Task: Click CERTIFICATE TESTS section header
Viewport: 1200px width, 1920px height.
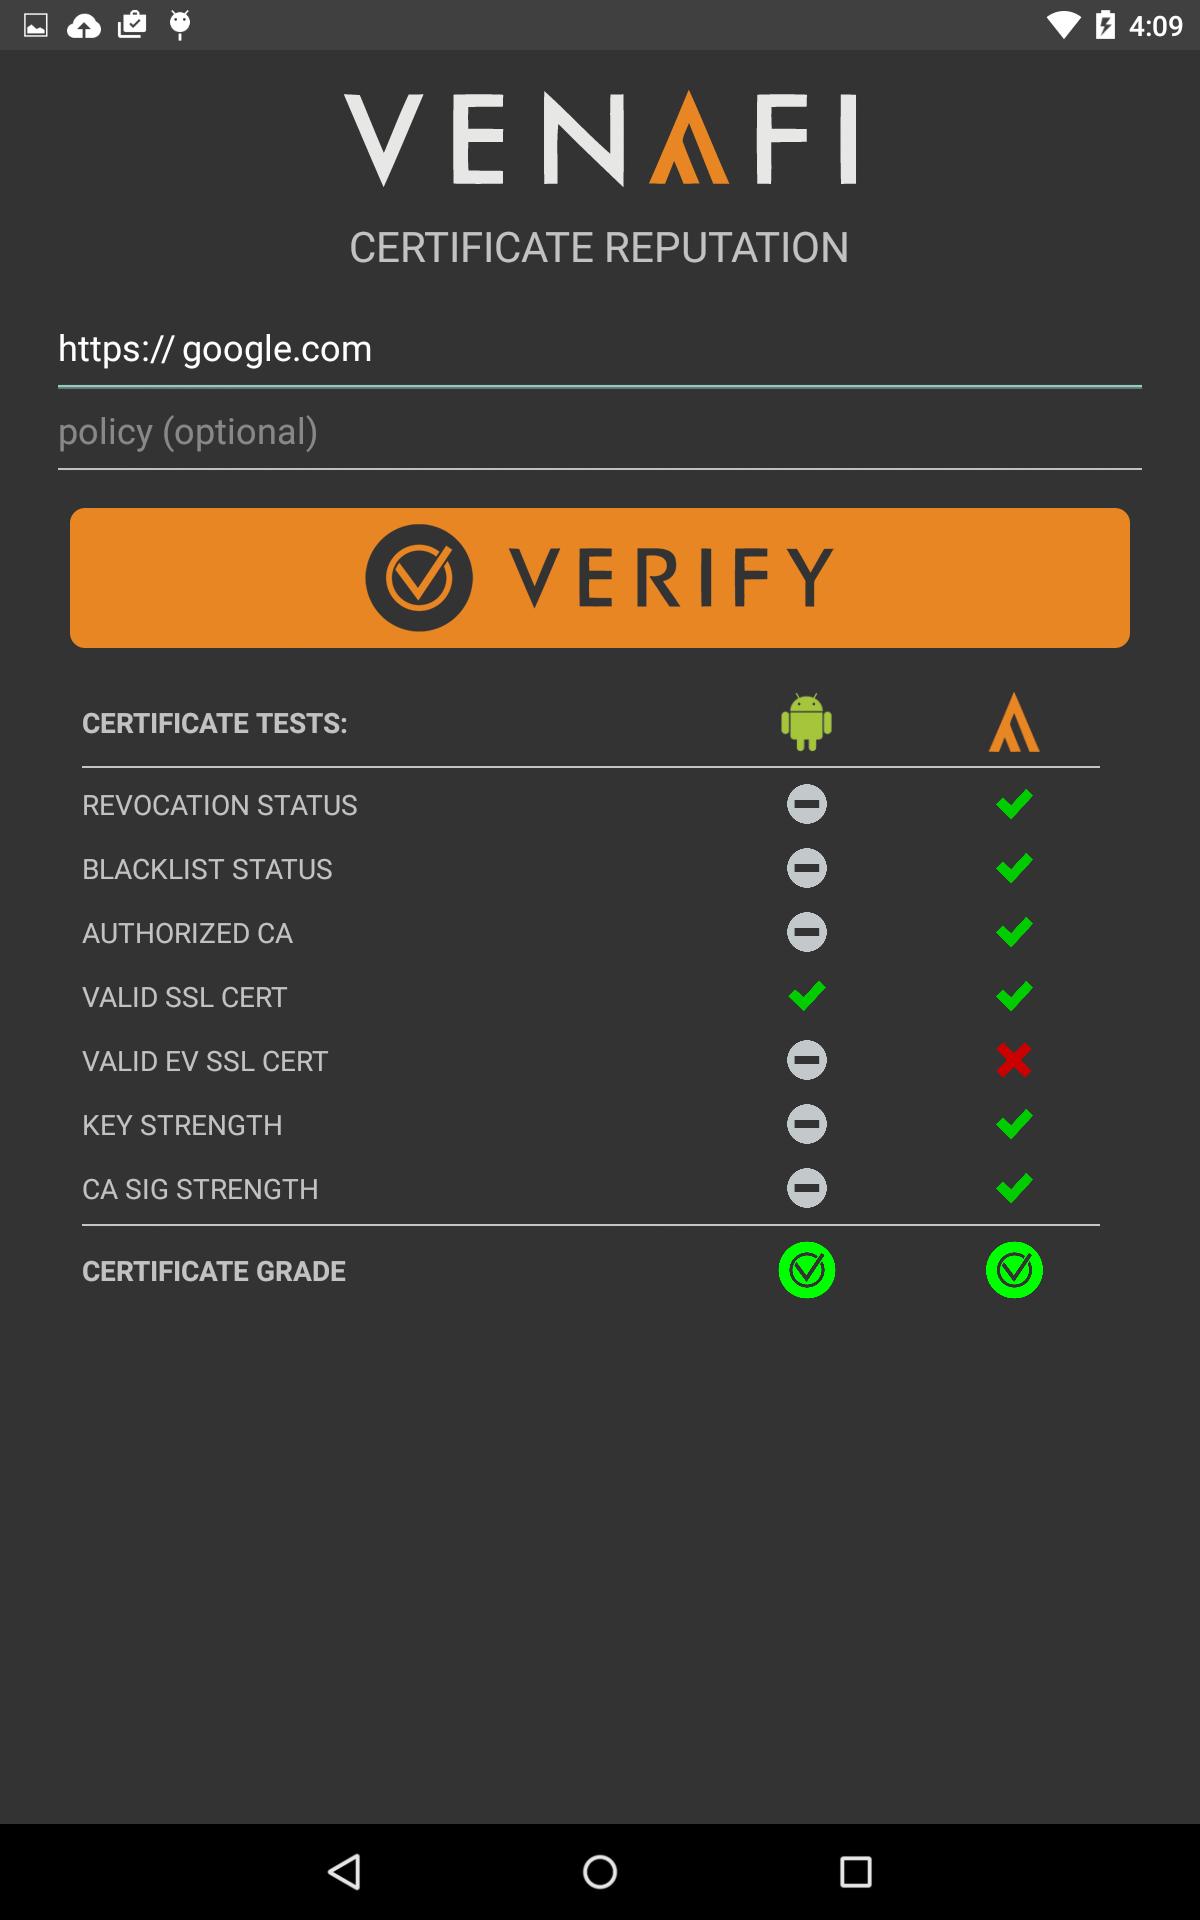Action: pyautogui.click(x=214, y=722)
